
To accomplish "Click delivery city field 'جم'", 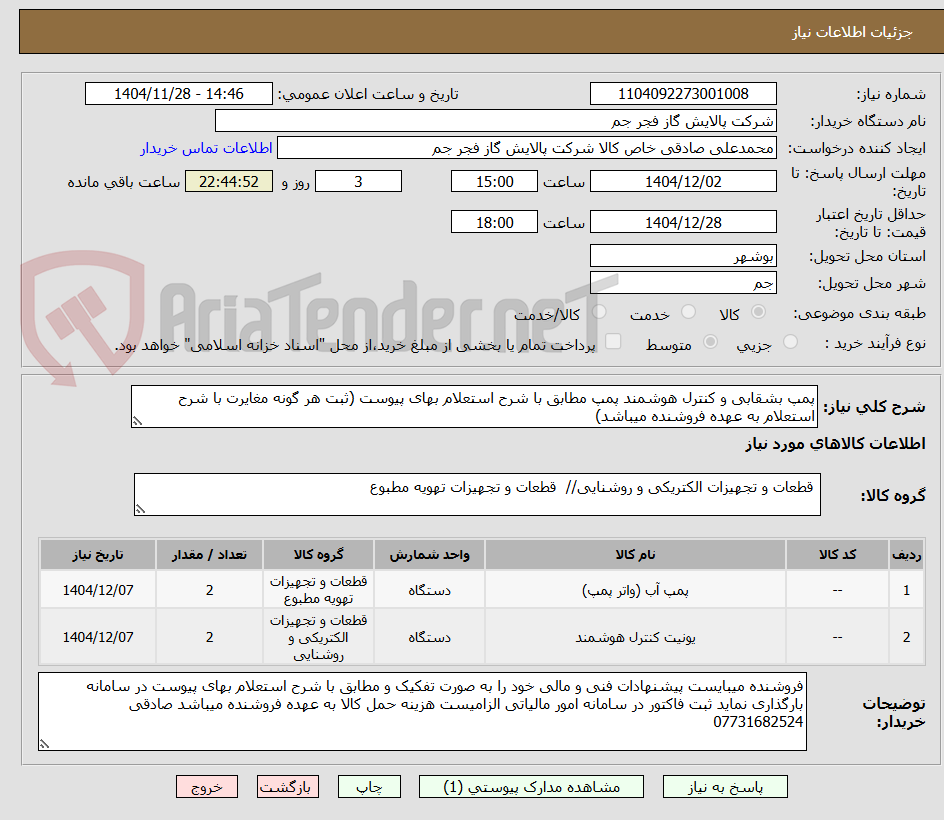I will pyautogui.click(x=683, y=283).
